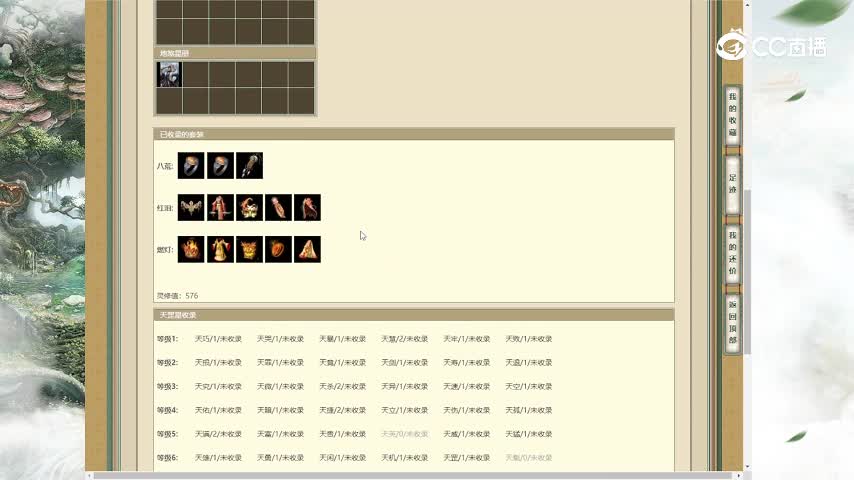Open 足迹 in the right sidebar
Viewport: 854px width, 480px height.
tap(733, 184)
